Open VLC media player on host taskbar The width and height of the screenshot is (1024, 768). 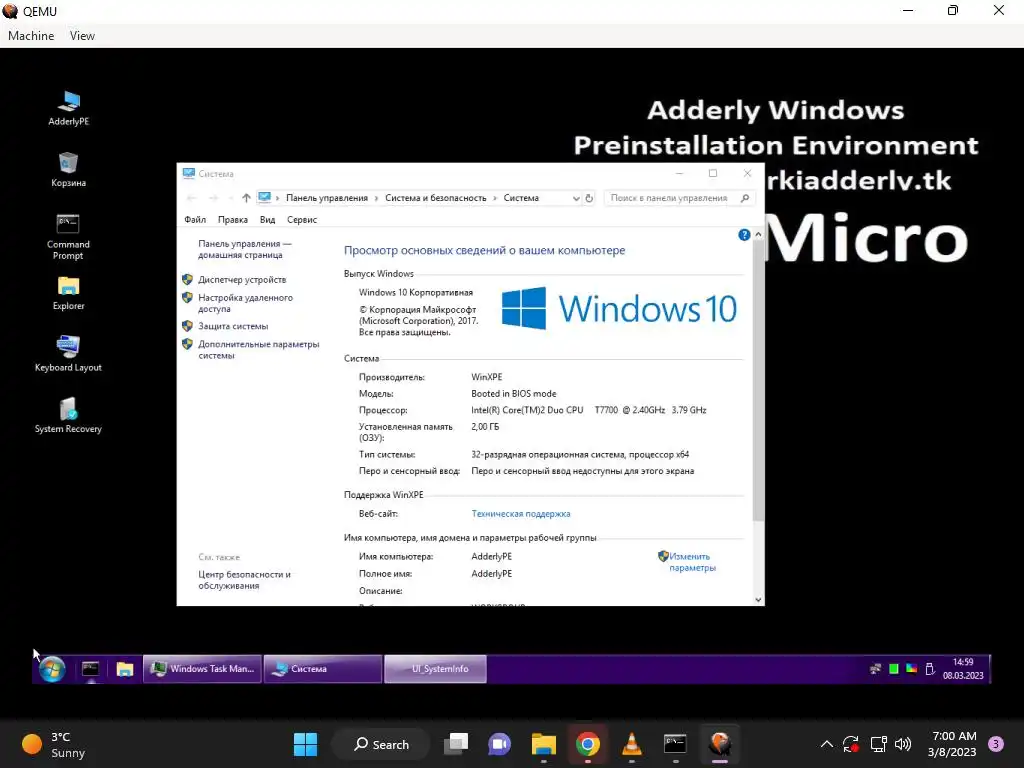tap(632, 744)
